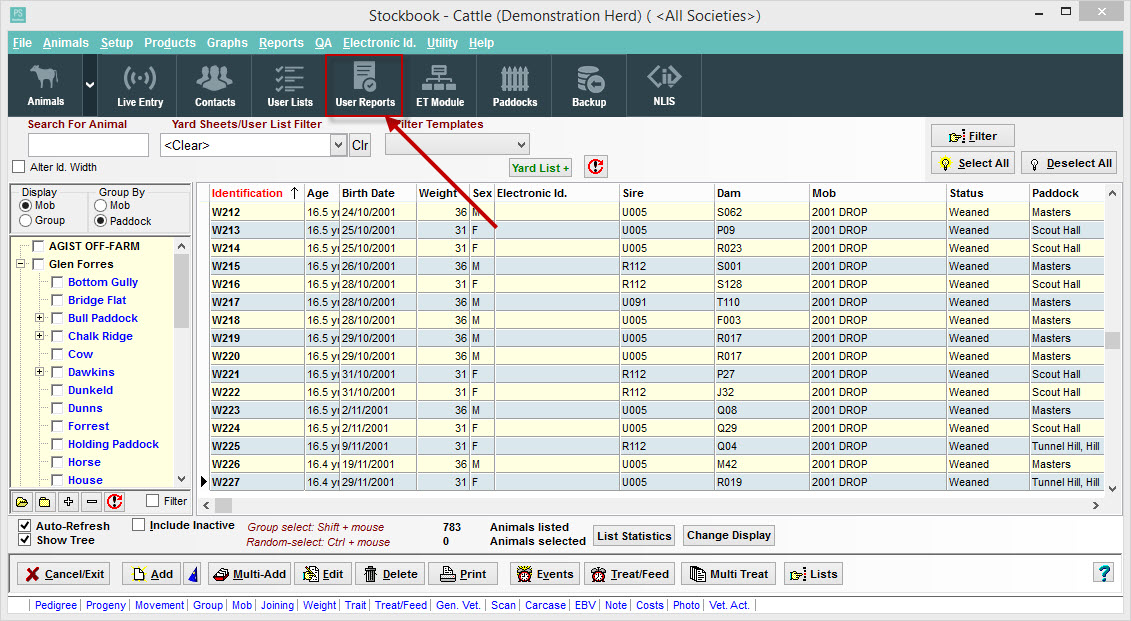Check the Bottom Gully paddock box

tap(57, 282)
